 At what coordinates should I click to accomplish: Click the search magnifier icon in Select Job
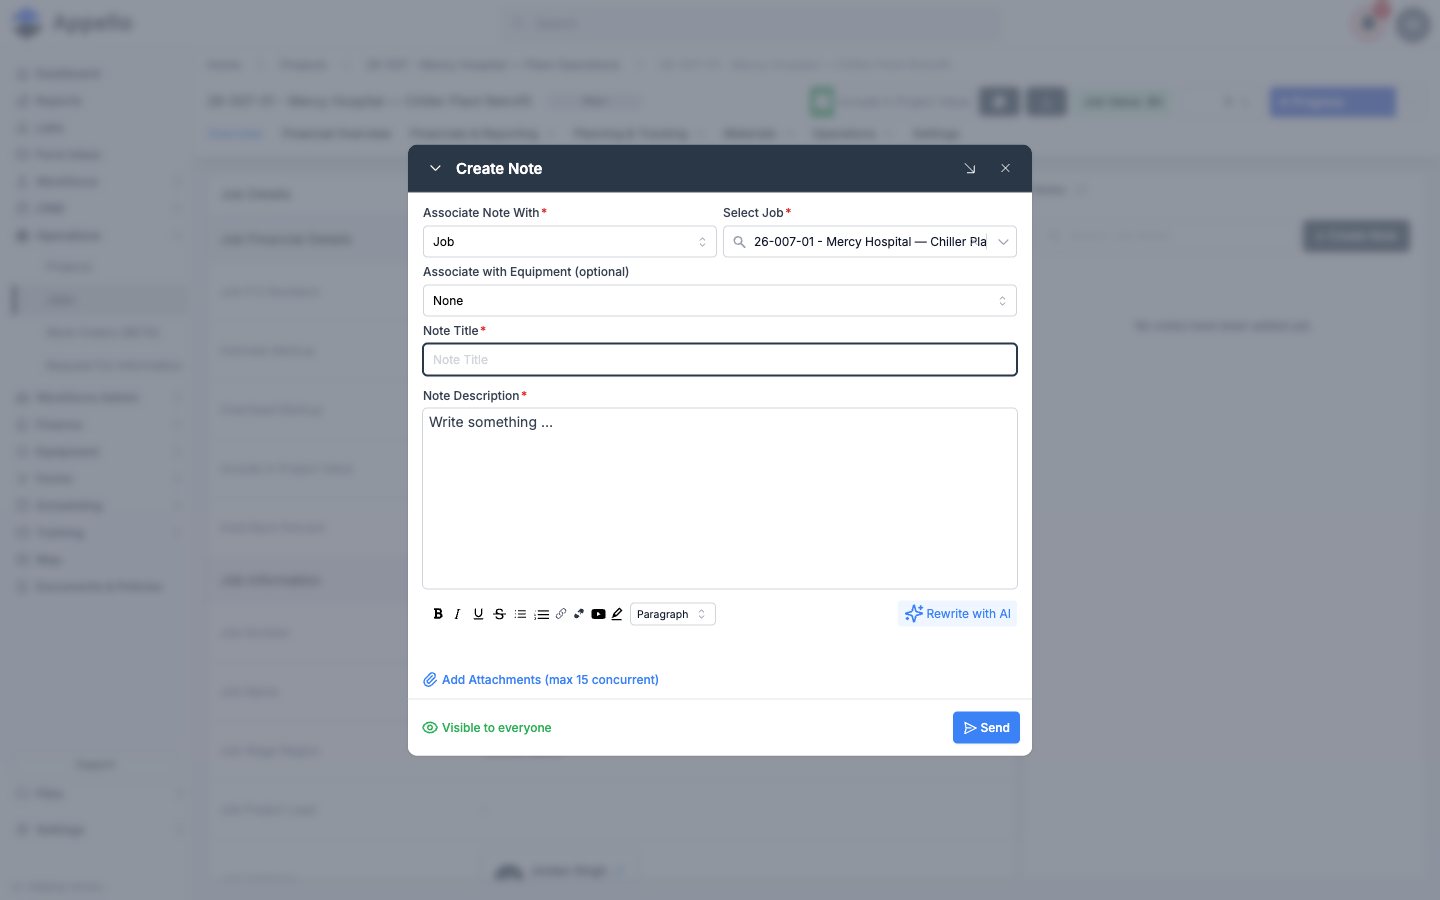(739, 242)
